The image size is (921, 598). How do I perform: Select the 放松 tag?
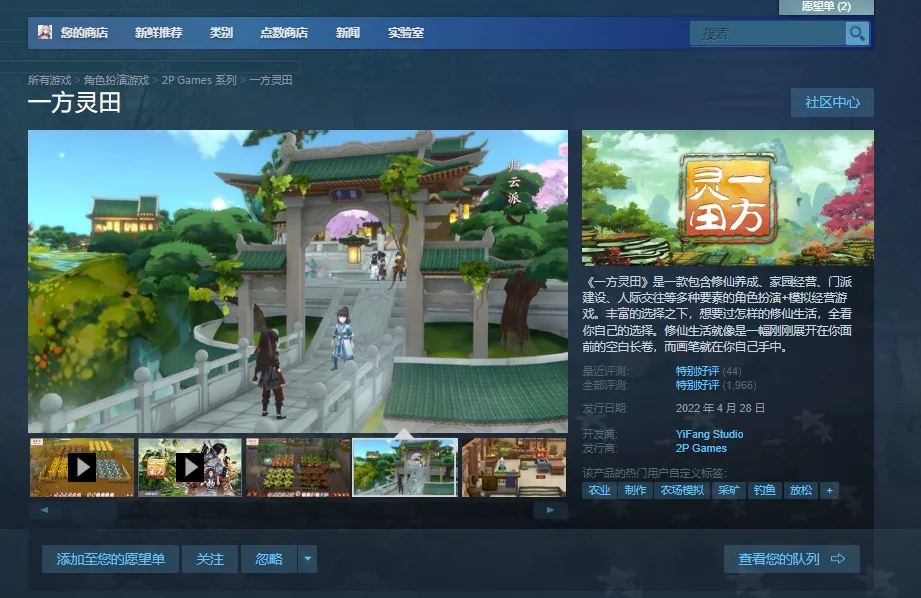801,491
